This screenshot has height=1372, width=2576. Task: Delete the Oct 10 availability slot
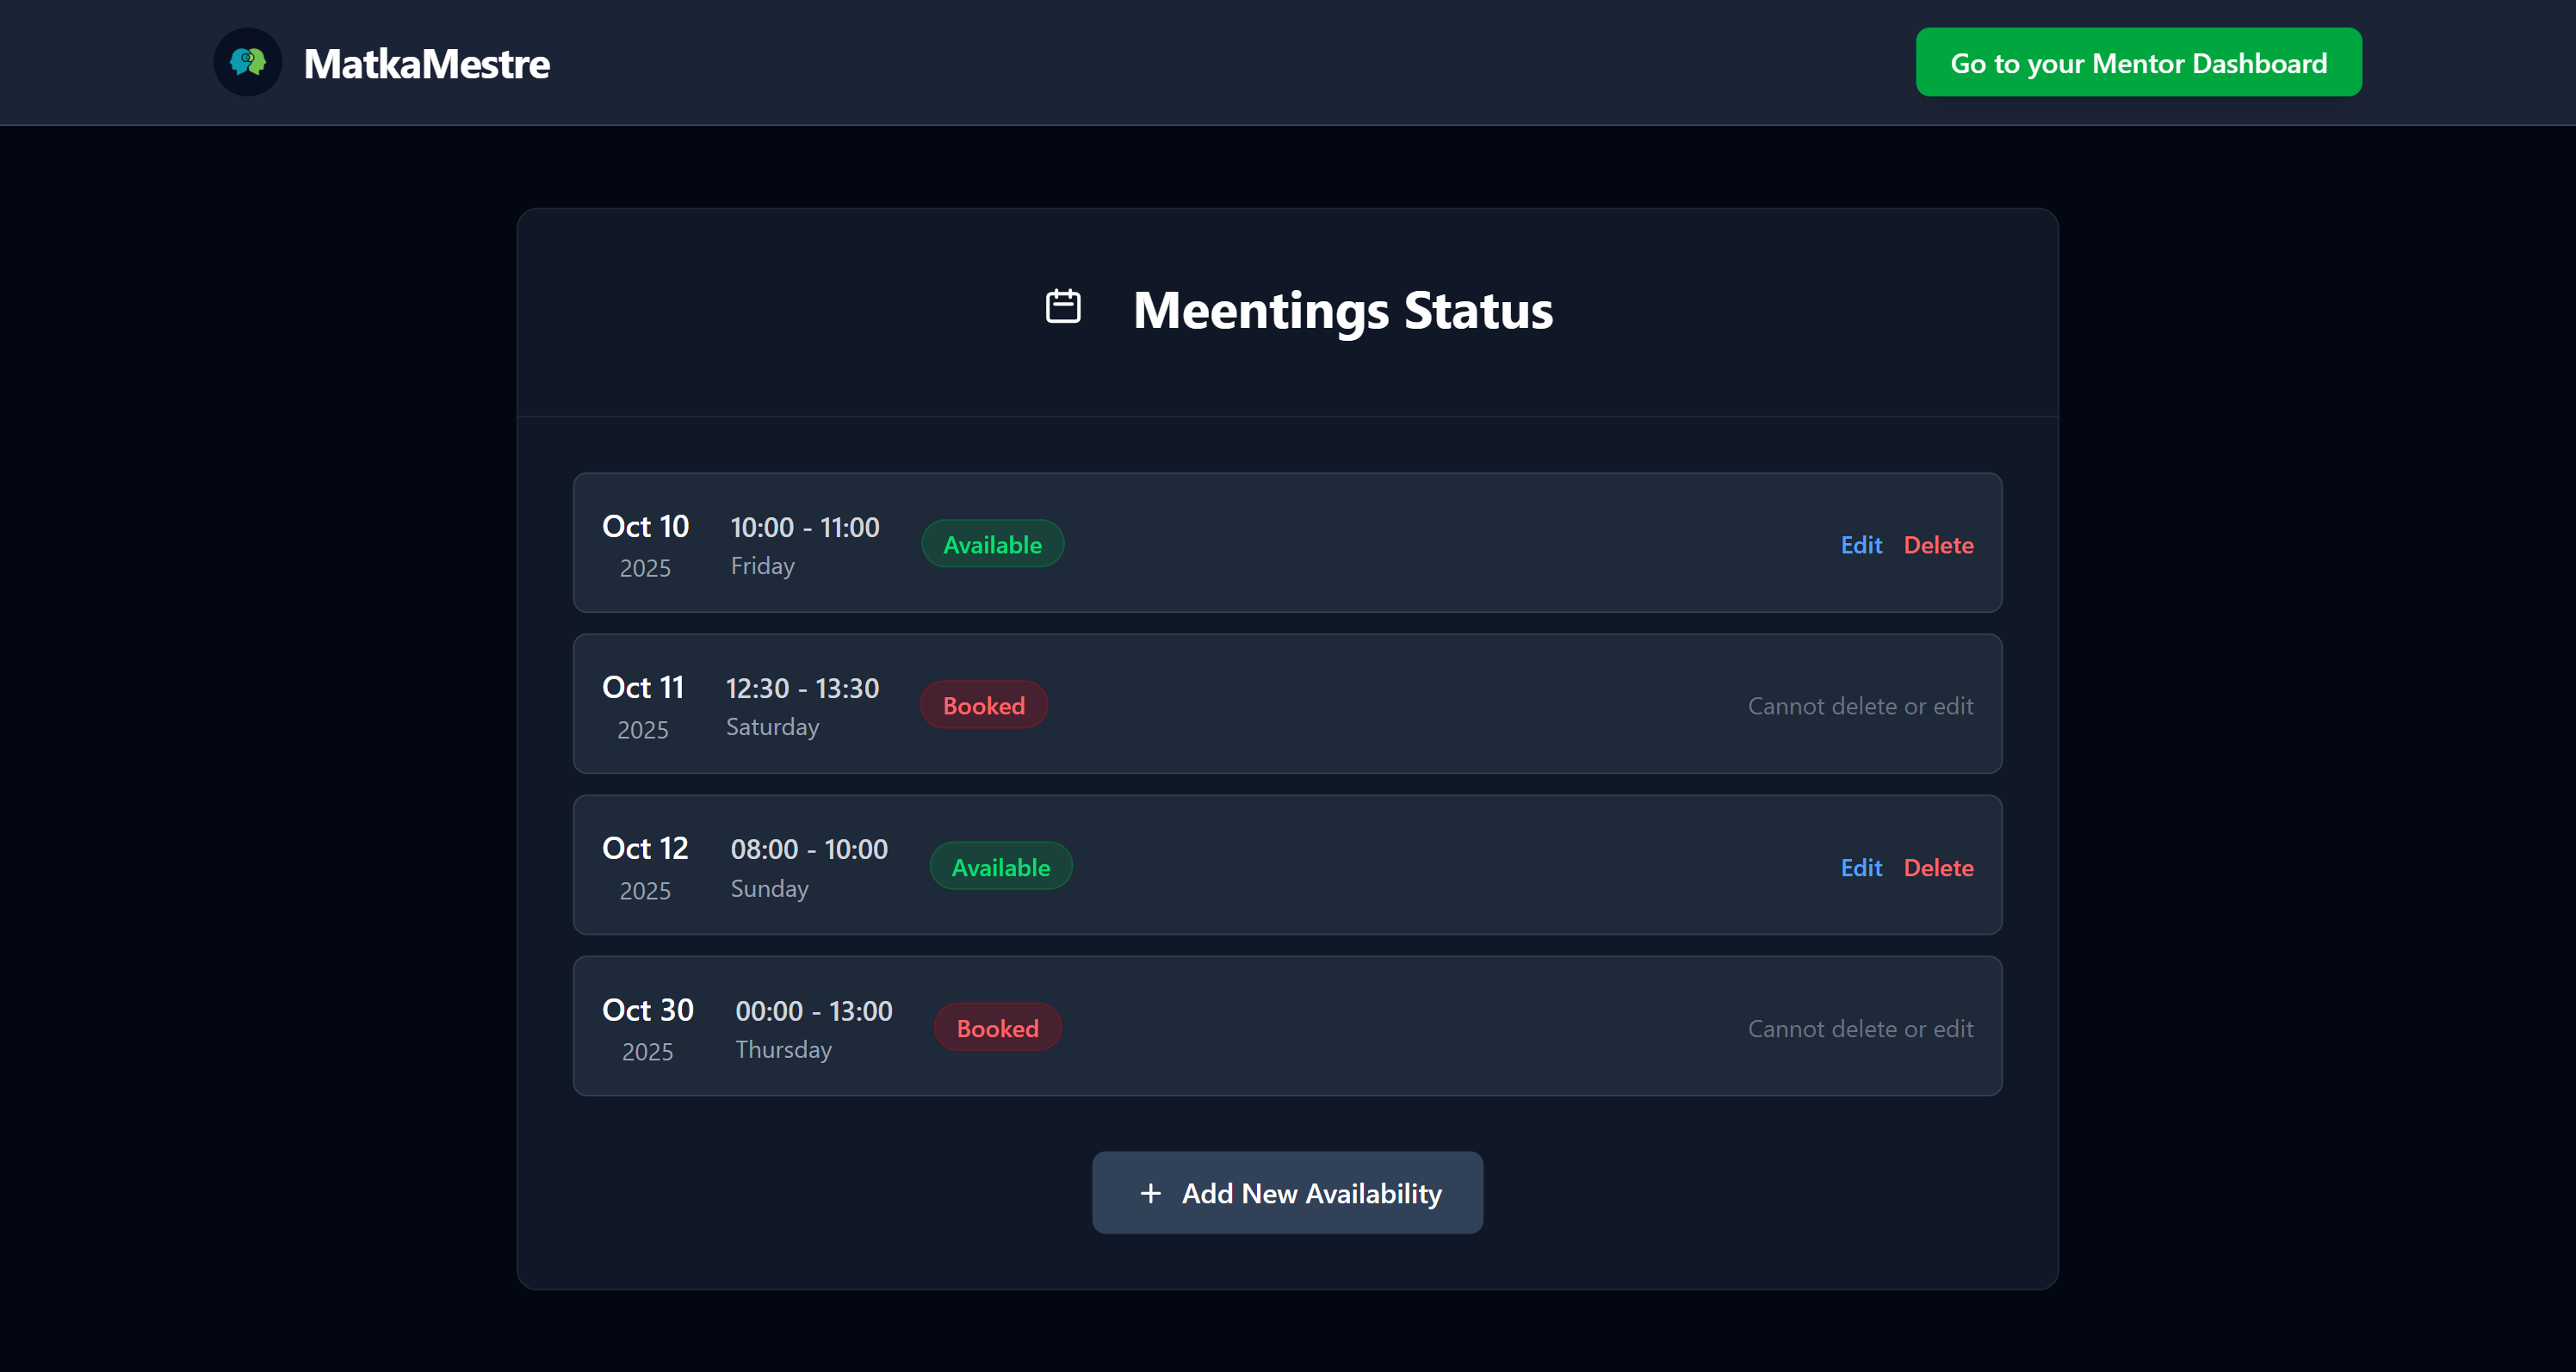pos(1938,545)
